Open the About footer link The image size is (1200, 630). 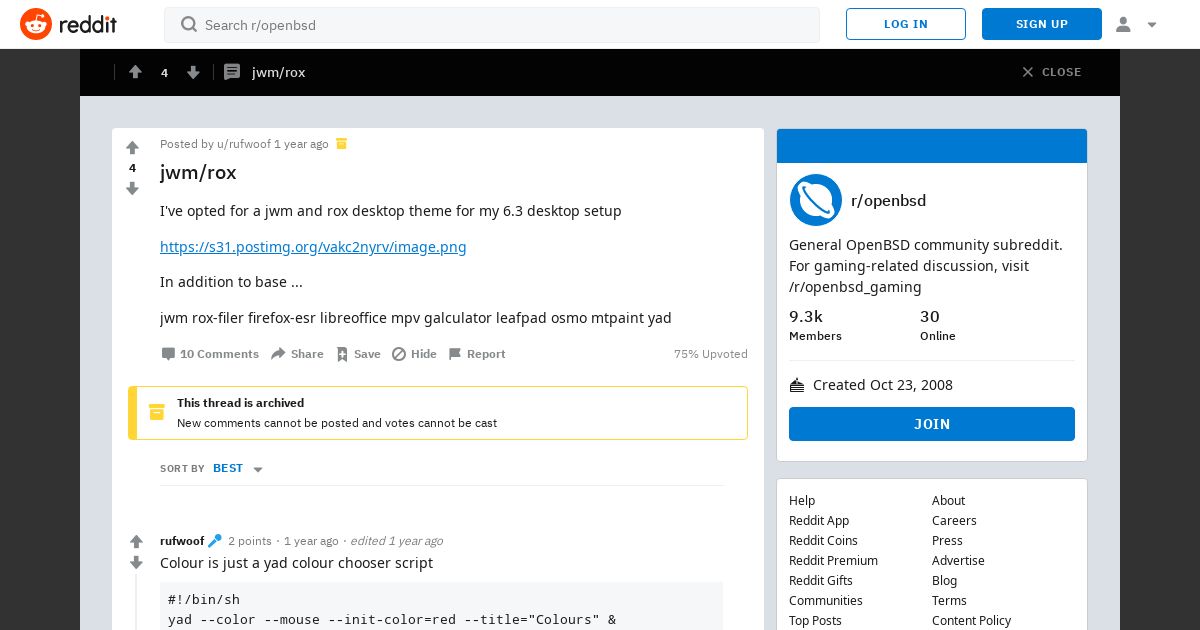pos(948,501)
